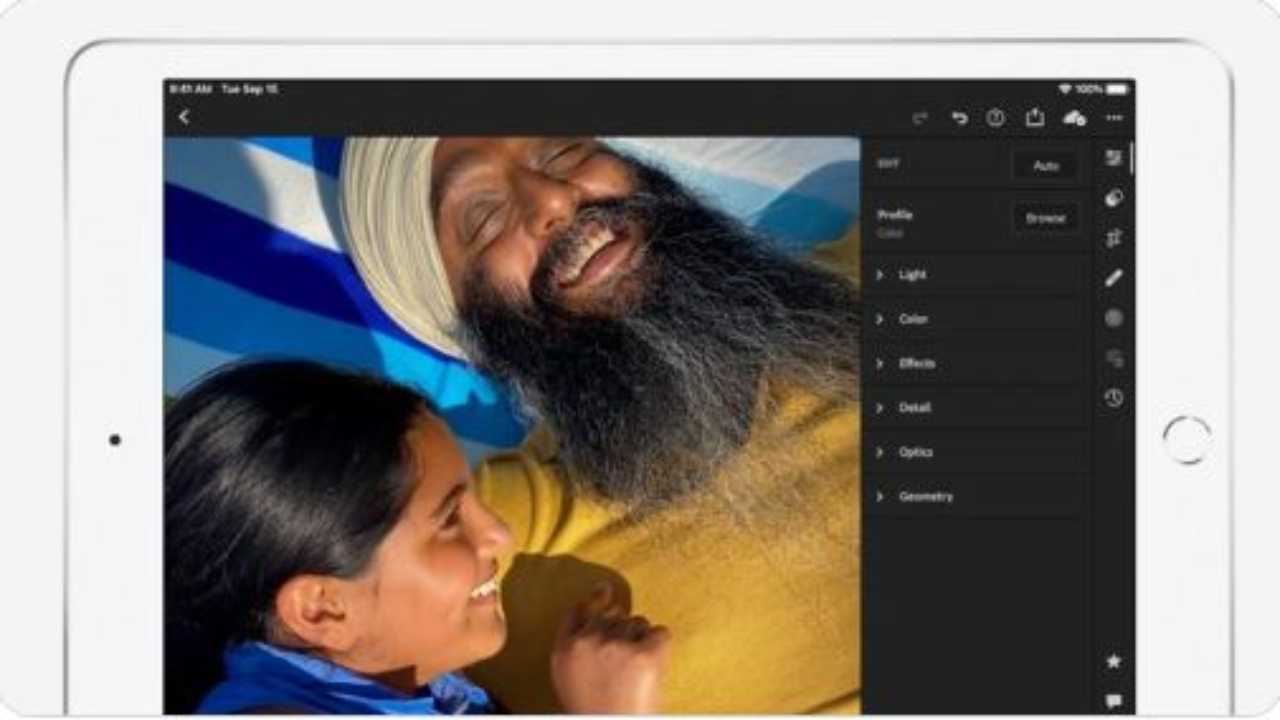The width and height of the screenshot is (1280, 720).
Task: Open the comments speech-bubble icon
Action: click(1114, 701)
